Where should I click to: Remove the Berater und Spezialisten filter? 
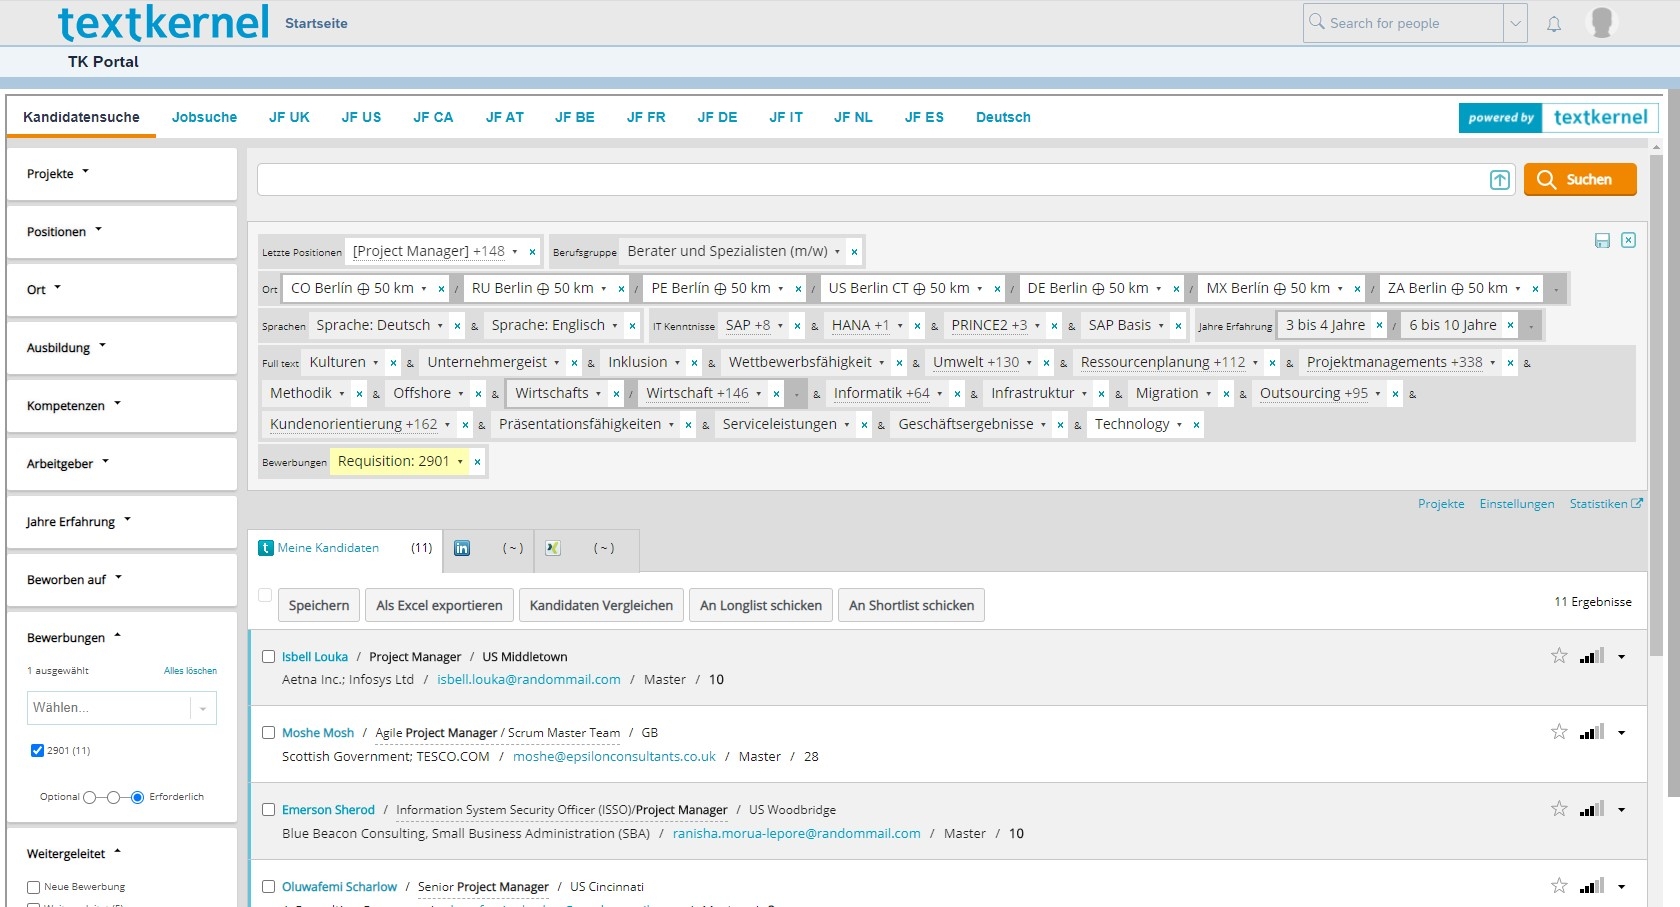click(854, 252)
